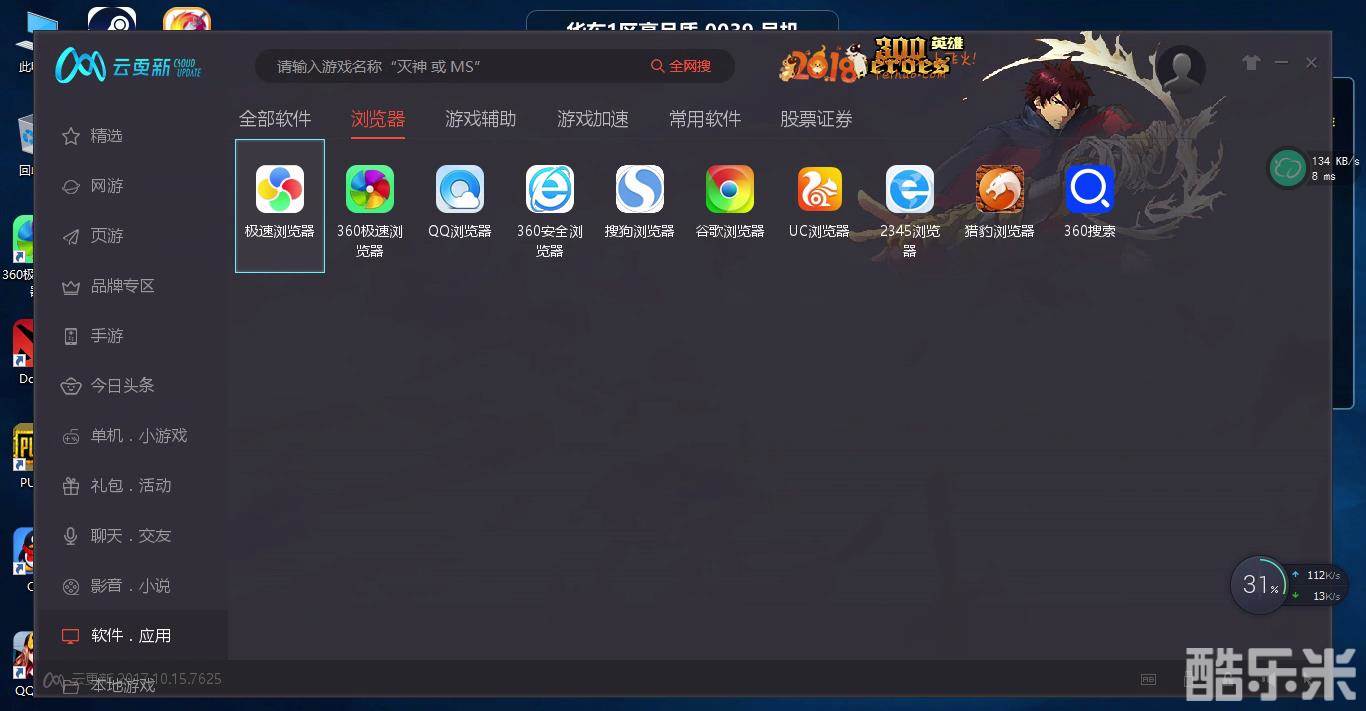
Task: Launch 360极速浏览器 from the list
Action: coord(370,190)
